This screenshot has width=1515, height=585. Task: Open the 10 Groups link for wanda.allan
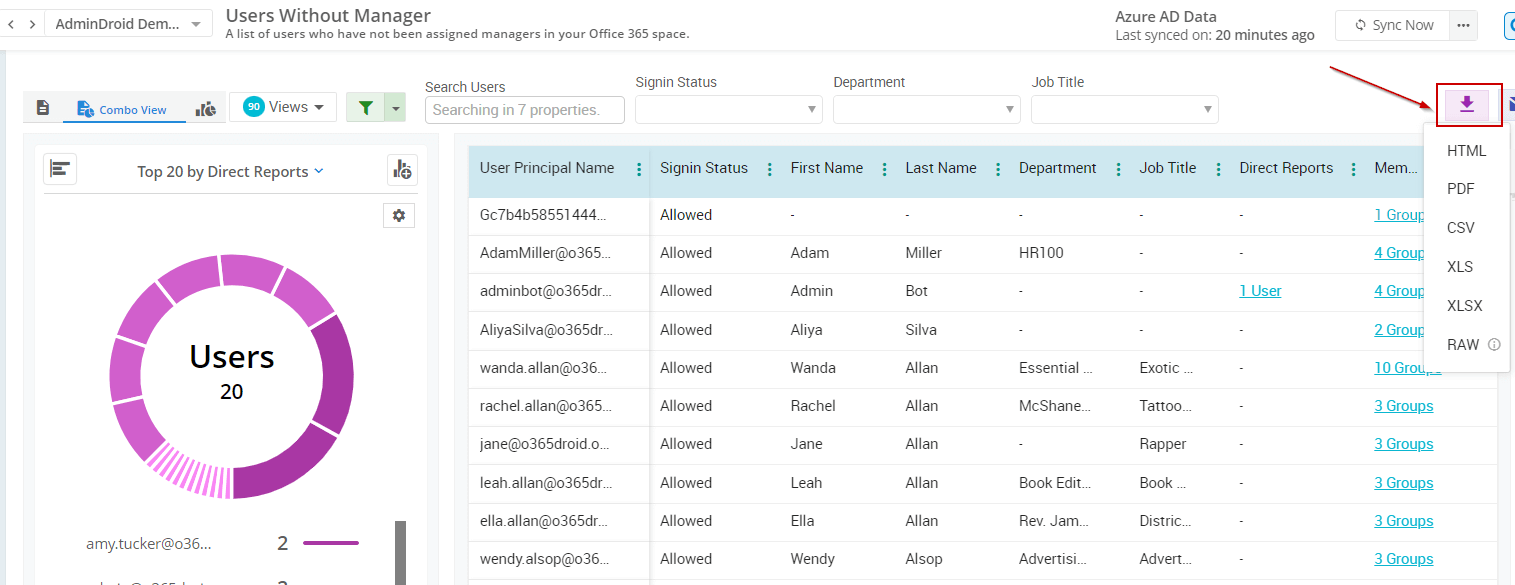click(1407, 367)
